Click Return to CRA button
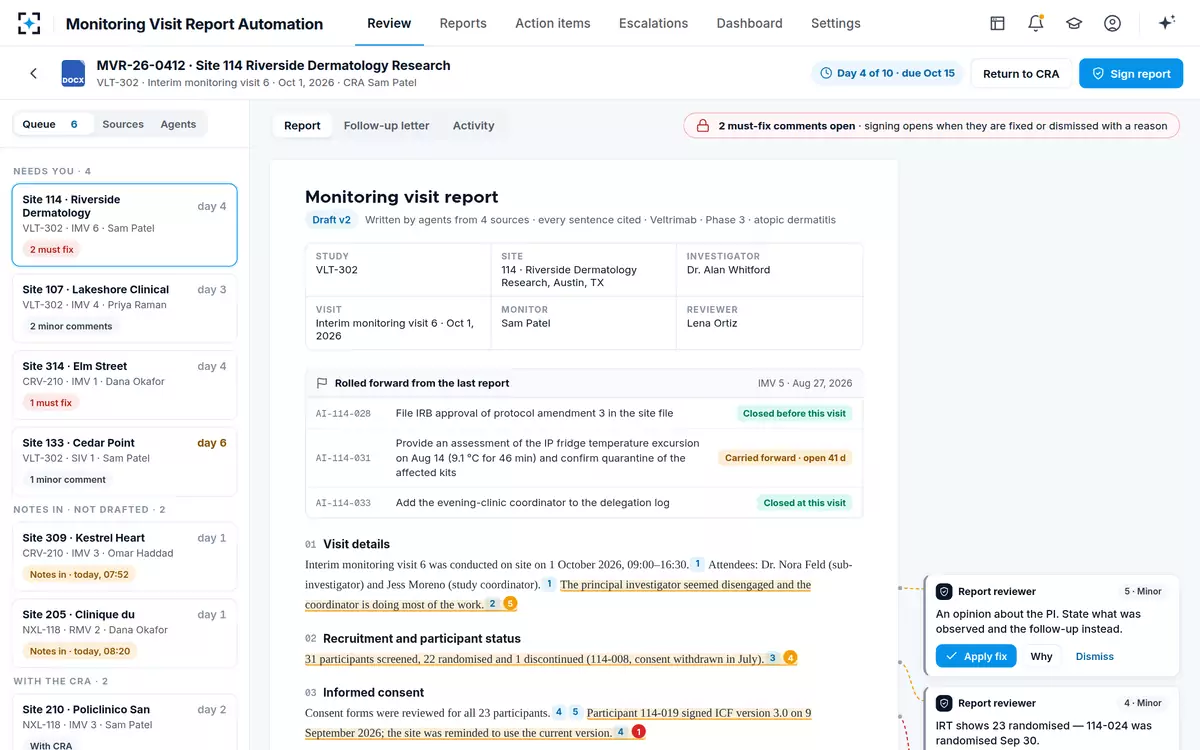Image resolution: width=1200 pixels, height=750 pixels. 1021,73
